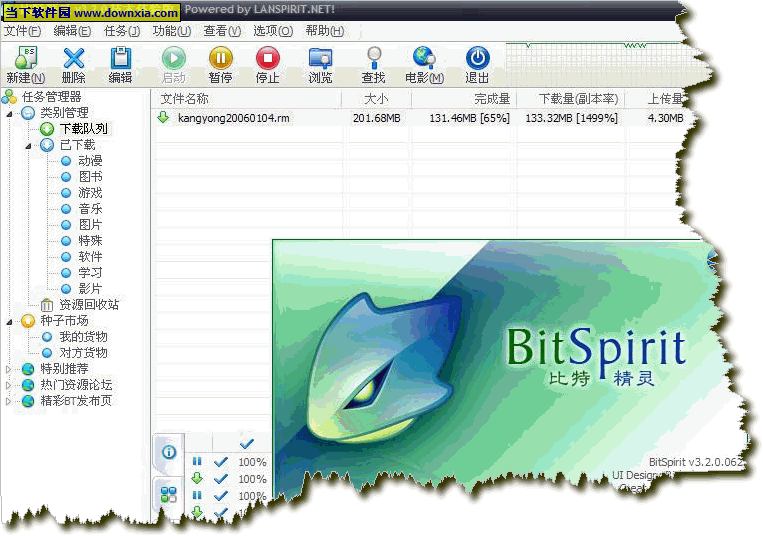
Task: Open the 查看(V) menu
Action: [222, 31]
